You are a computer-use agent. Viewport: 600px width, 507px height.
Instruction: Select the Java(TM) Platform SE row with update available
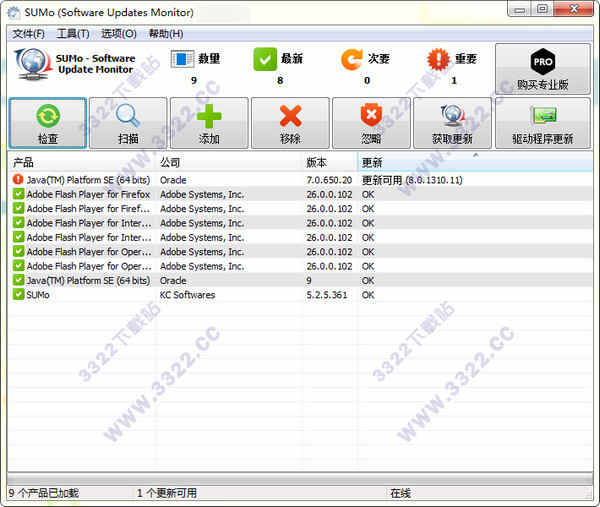pos(300,180)
